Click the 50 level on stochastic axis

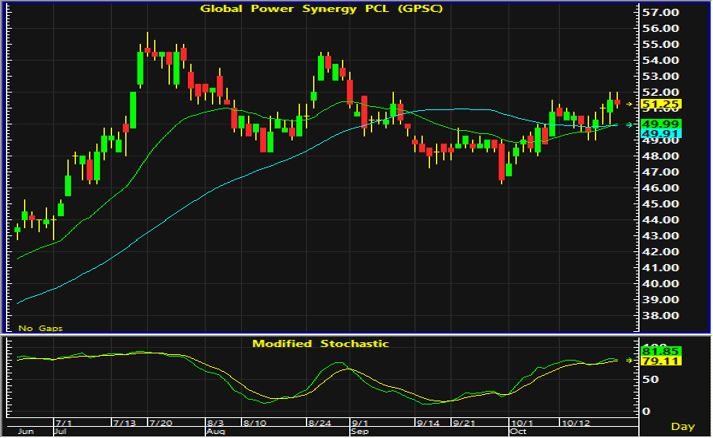coord(650,379)
